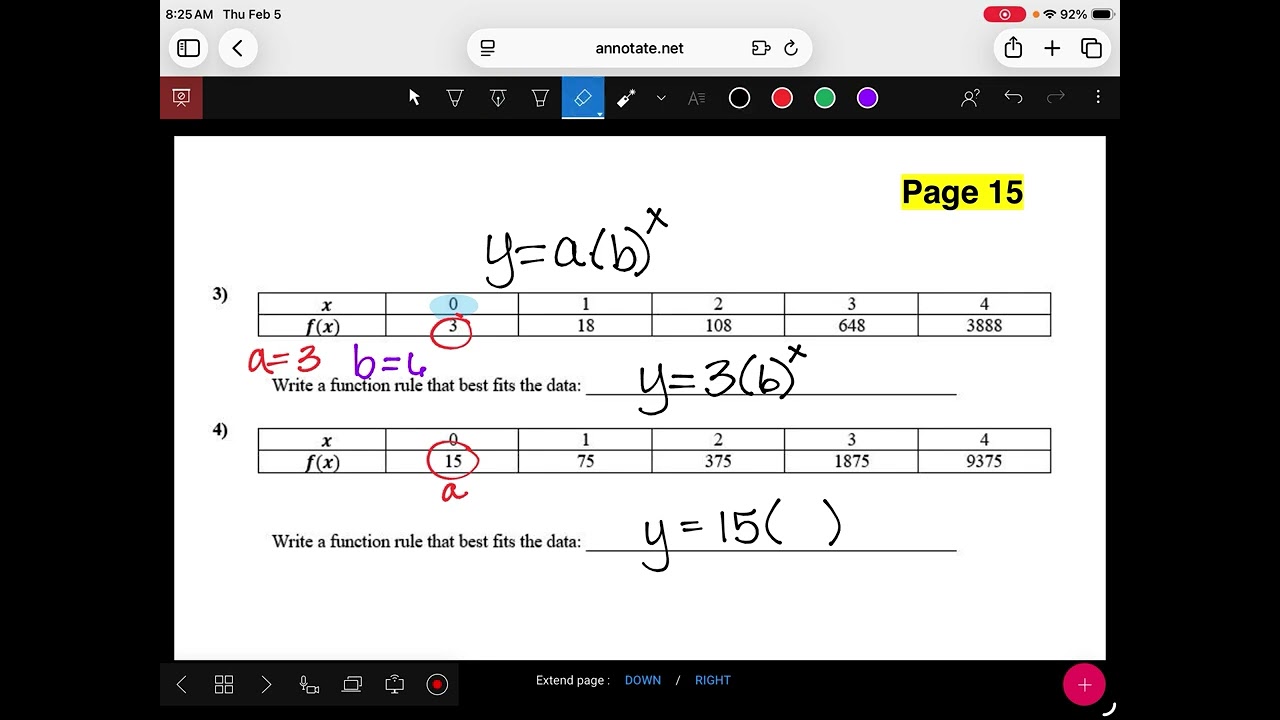Click the screen cast icon
Viewport: 1280px width, 720px height.
[x=395, y=685]
